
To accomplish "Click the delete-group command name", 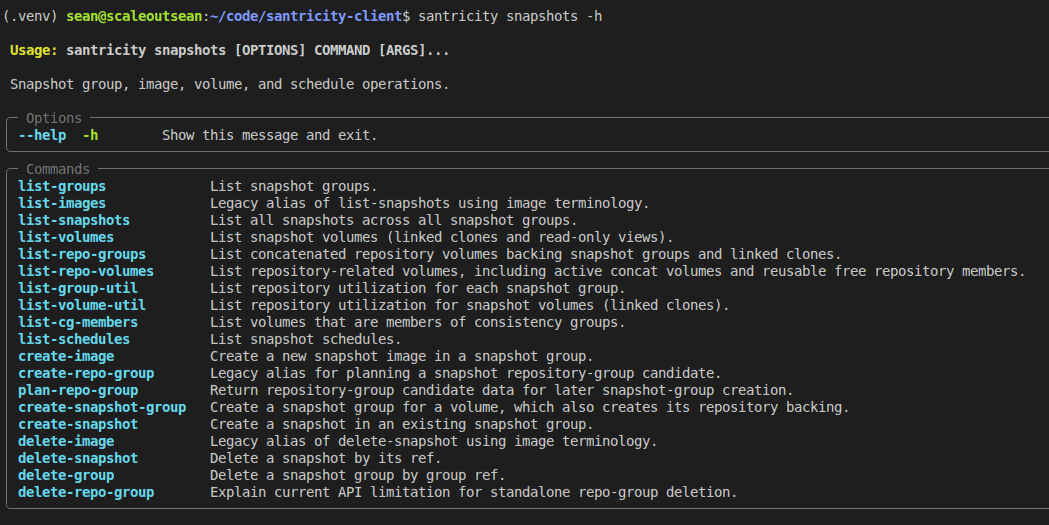I will tap(66, 476).
